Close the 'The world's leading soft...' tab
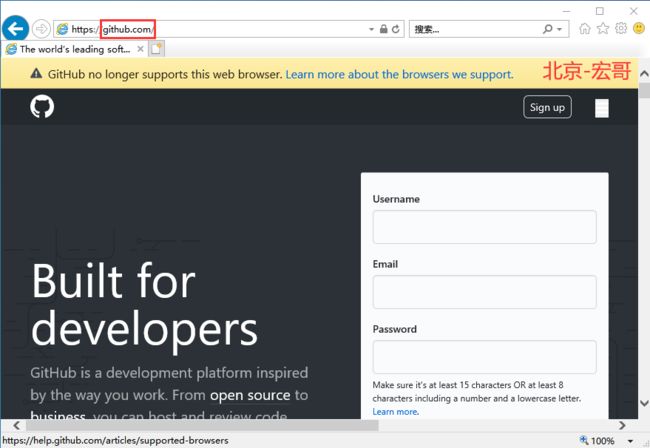 pos(140,49)
